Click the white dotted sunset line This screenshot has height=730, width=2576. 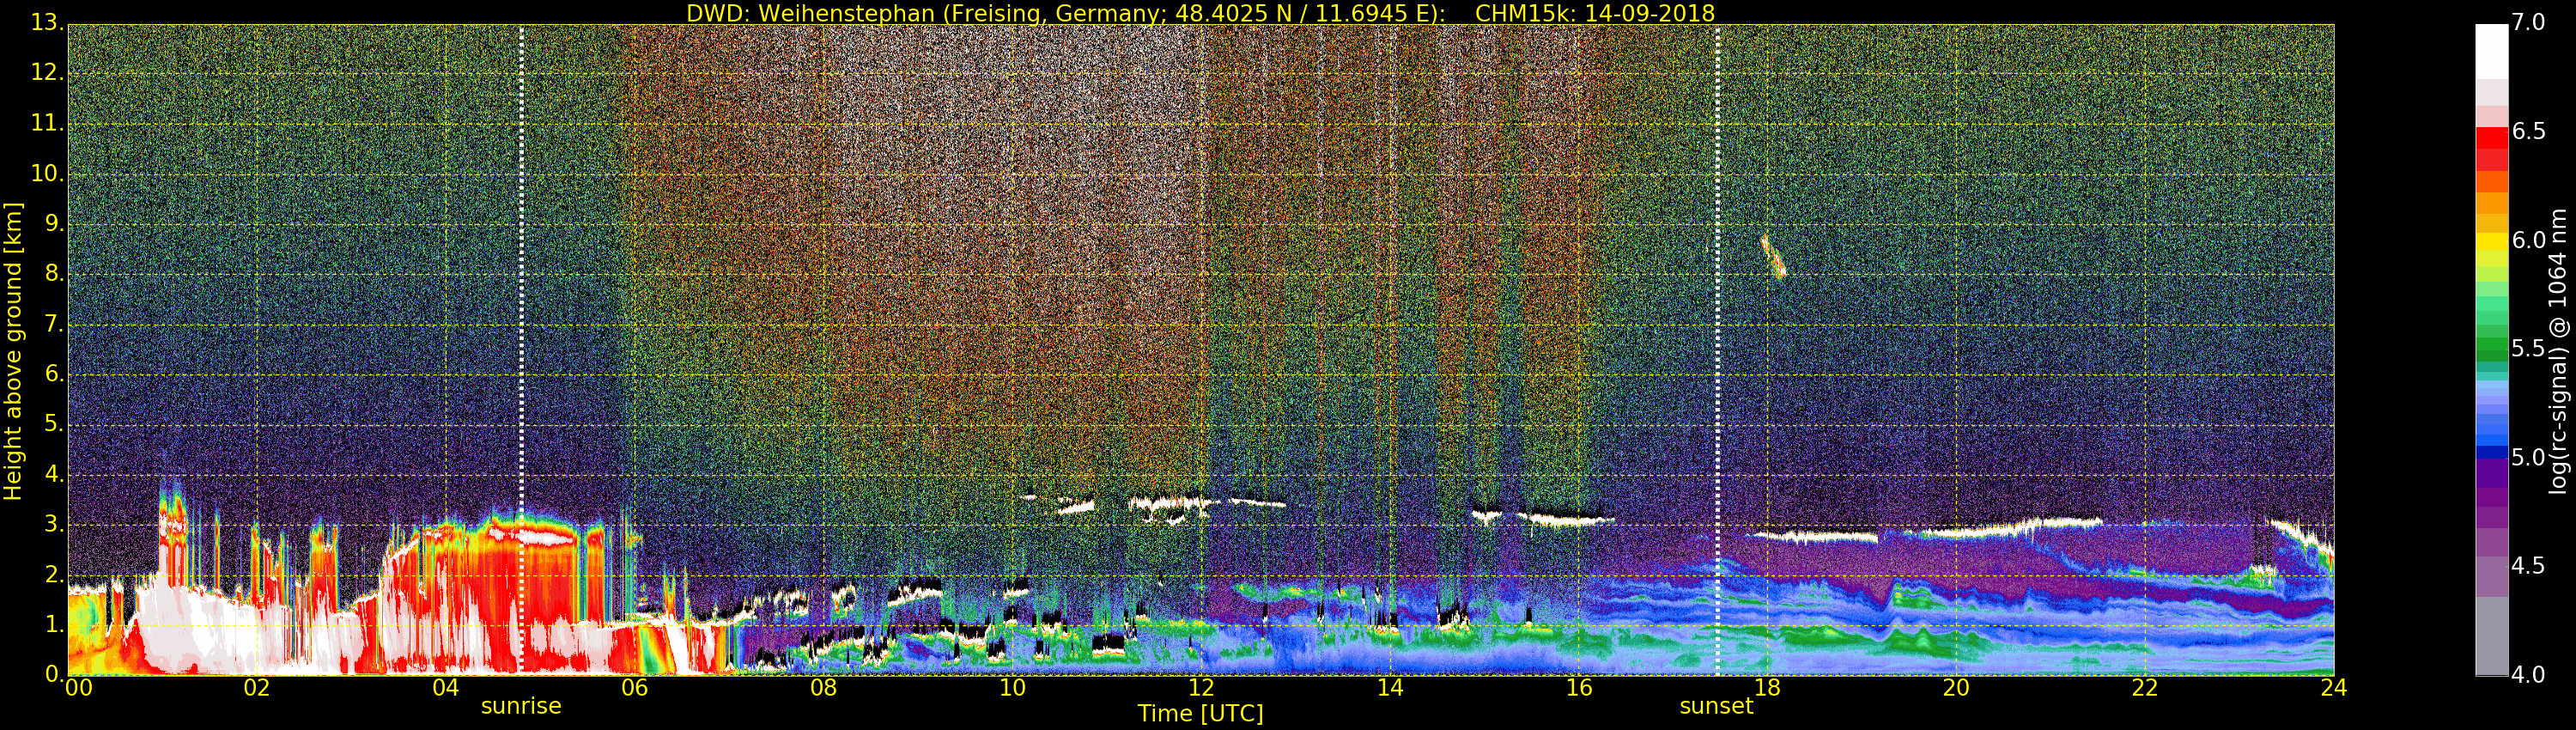tap(1717, 350)
